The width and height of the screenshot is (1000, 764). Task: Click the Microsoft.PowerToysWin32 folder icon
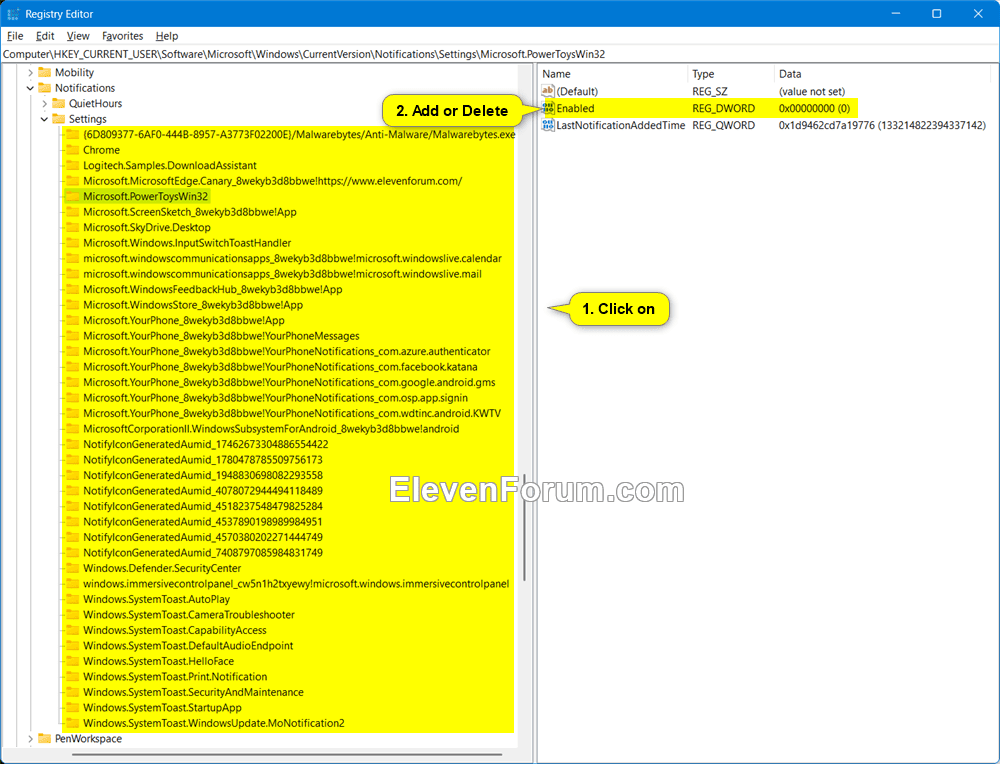pyautogui.click(x=73, y=196)
